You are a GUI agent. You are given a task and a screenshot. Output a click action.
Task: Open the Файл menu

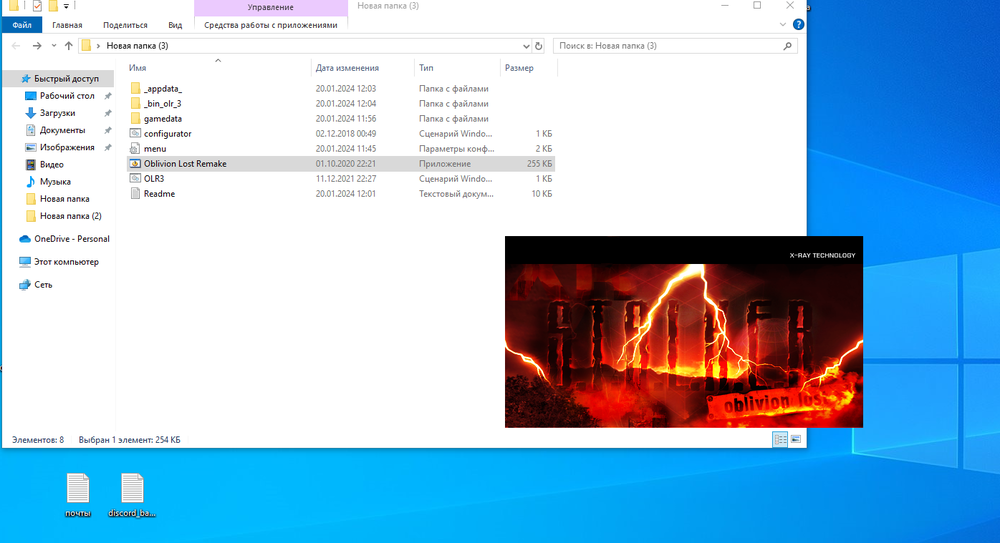click(x=21, y=25)
